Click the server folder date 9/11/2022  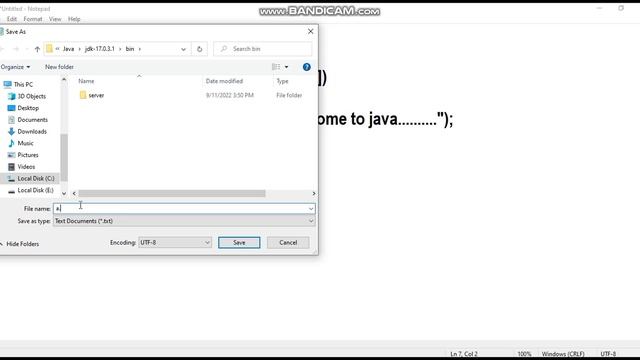pyautogui.click(x=230, y=95)
